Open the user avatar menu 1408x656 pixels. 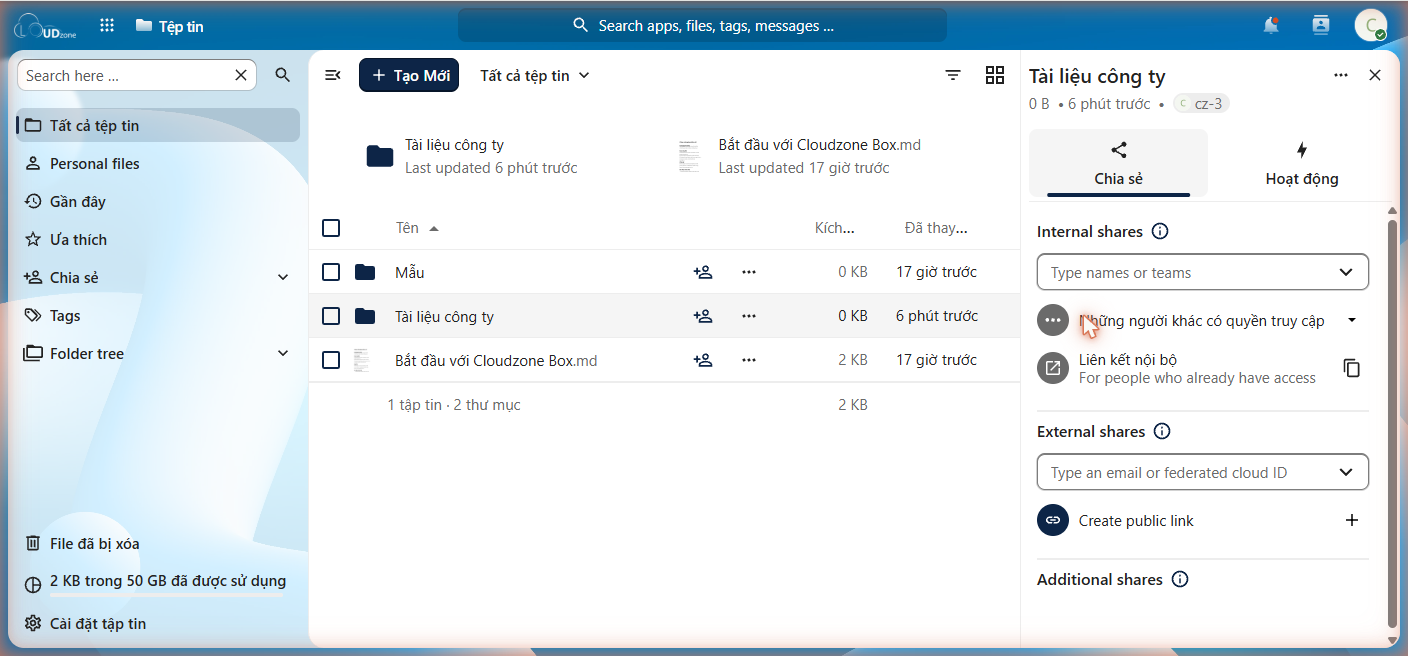1370,26
